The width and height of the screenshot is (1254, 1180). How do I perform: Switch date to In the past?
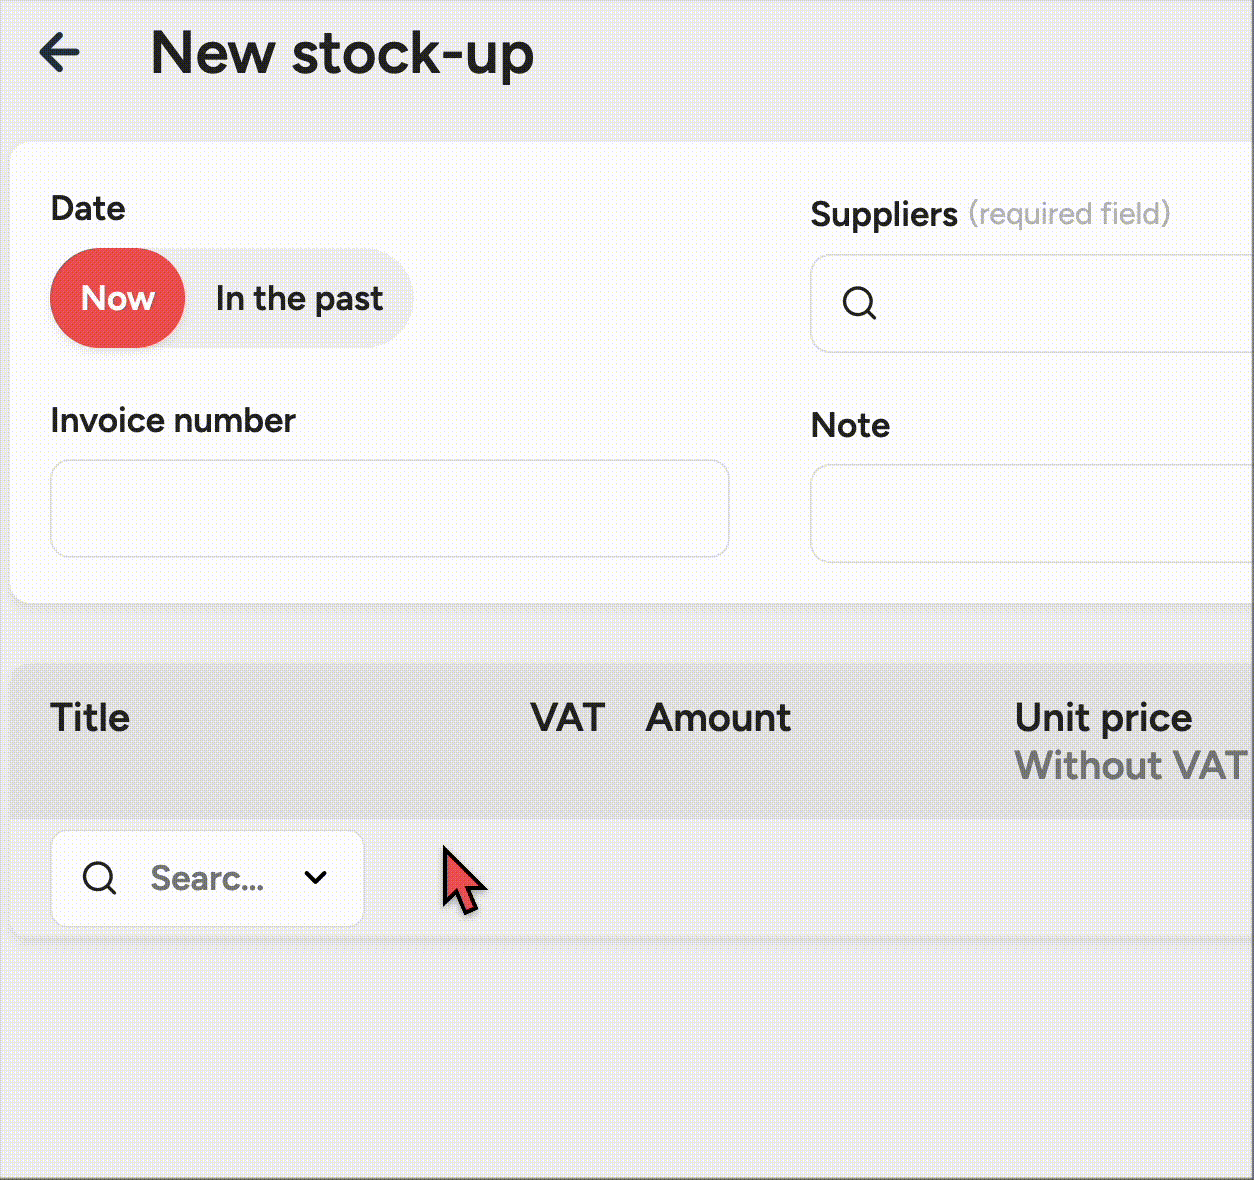click(x=299, y=298)
